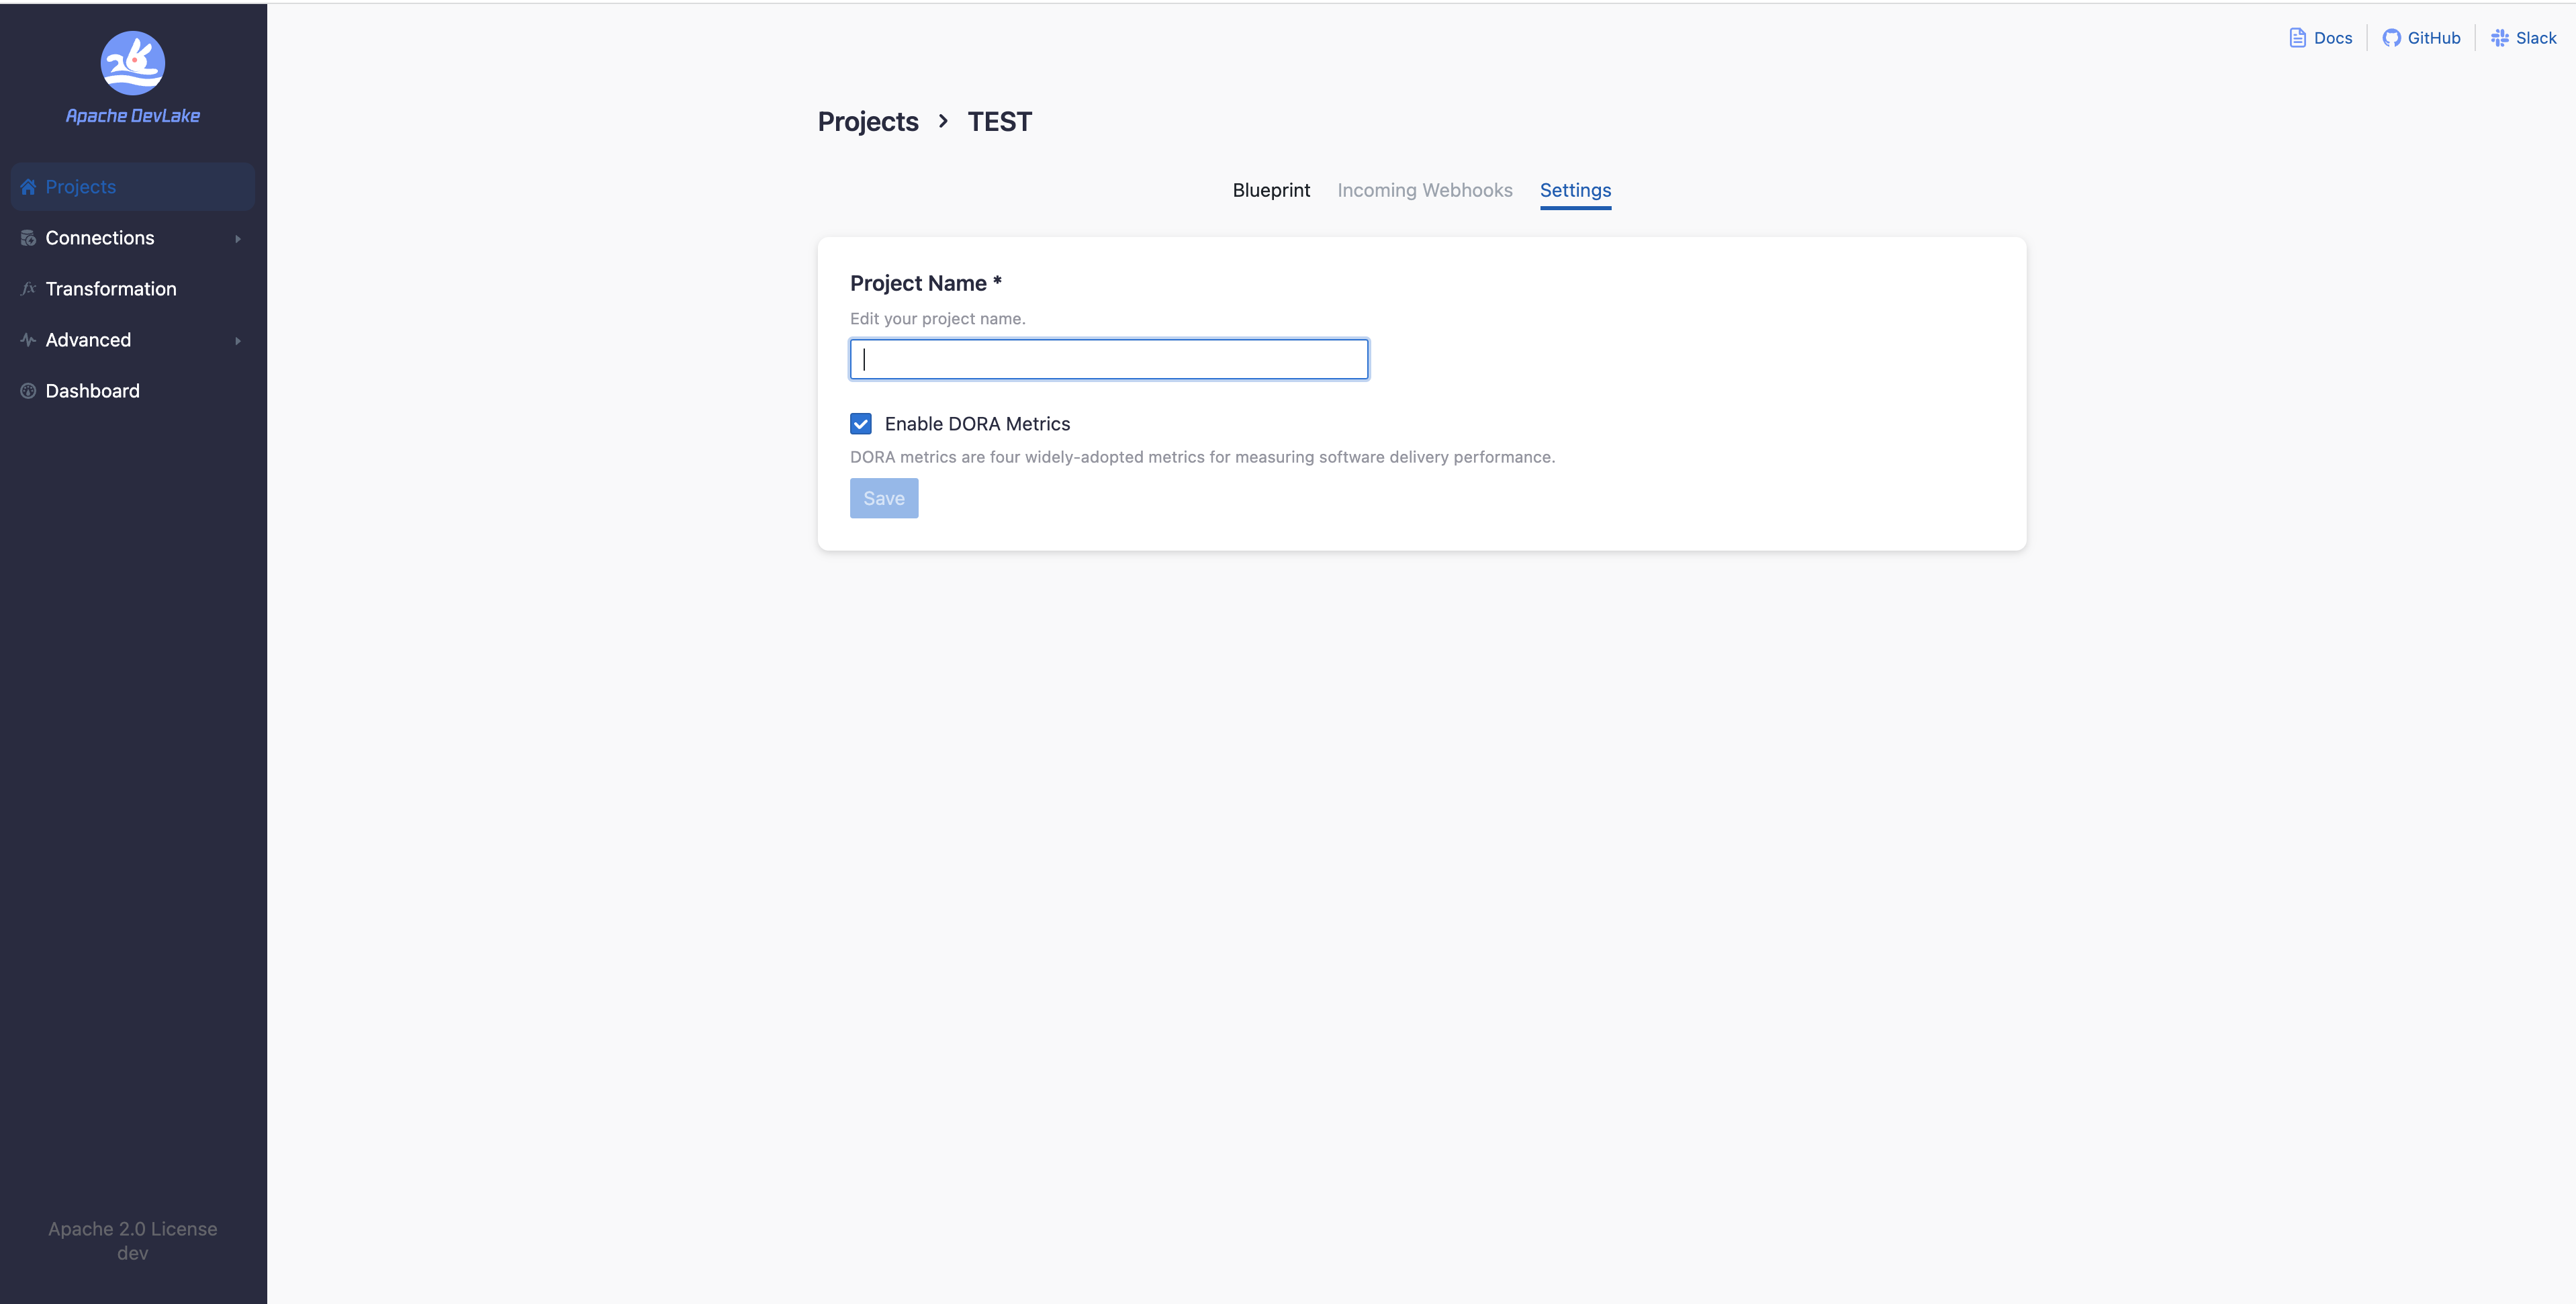Expand the Connections submenu arrow
The image size is (2576, 1304).
(238, 239)
